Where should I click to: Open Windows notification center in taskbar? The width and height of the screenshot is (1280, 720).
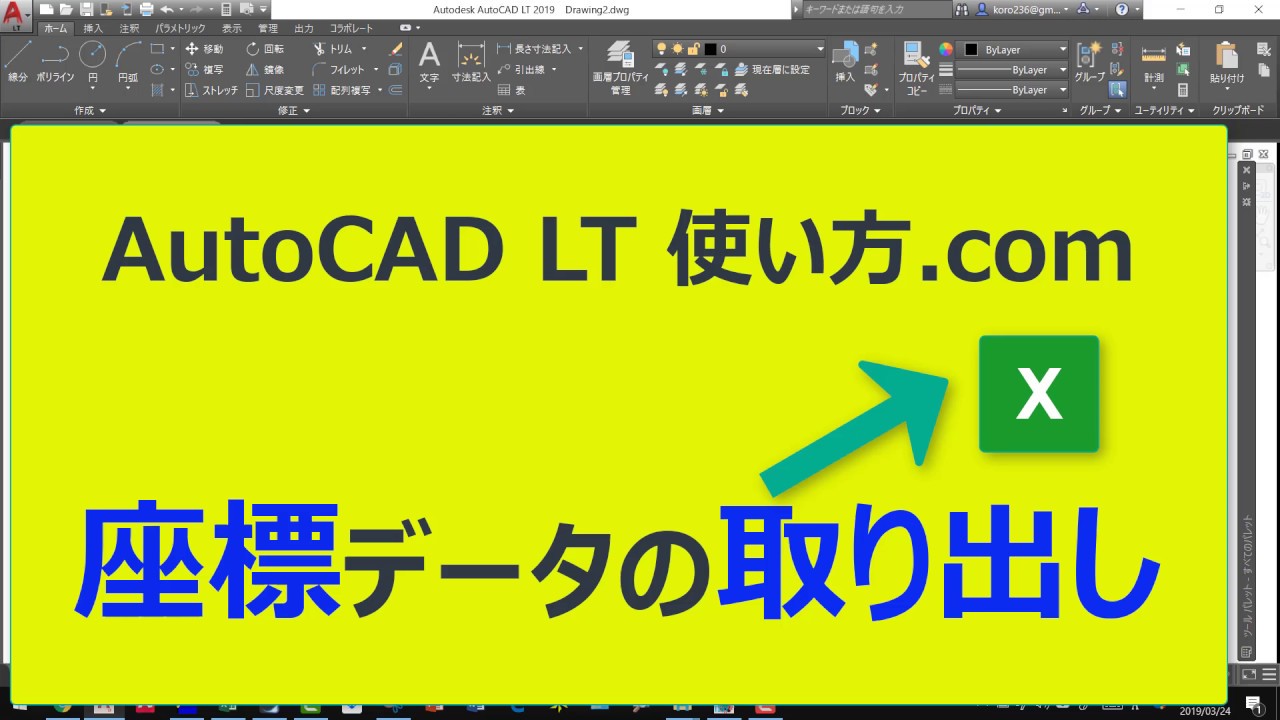[x=1253, y=704]
